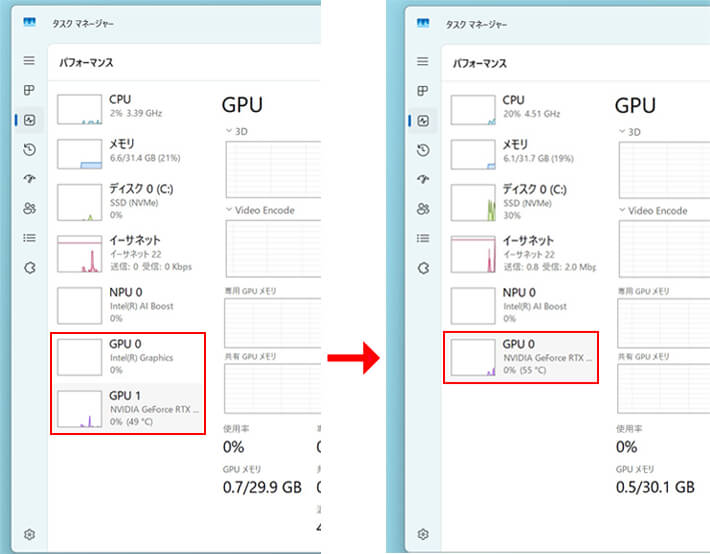Select Performance page icon in right Task Manager
Viewport: 710px width, 554px height.
tap(423, 121)
